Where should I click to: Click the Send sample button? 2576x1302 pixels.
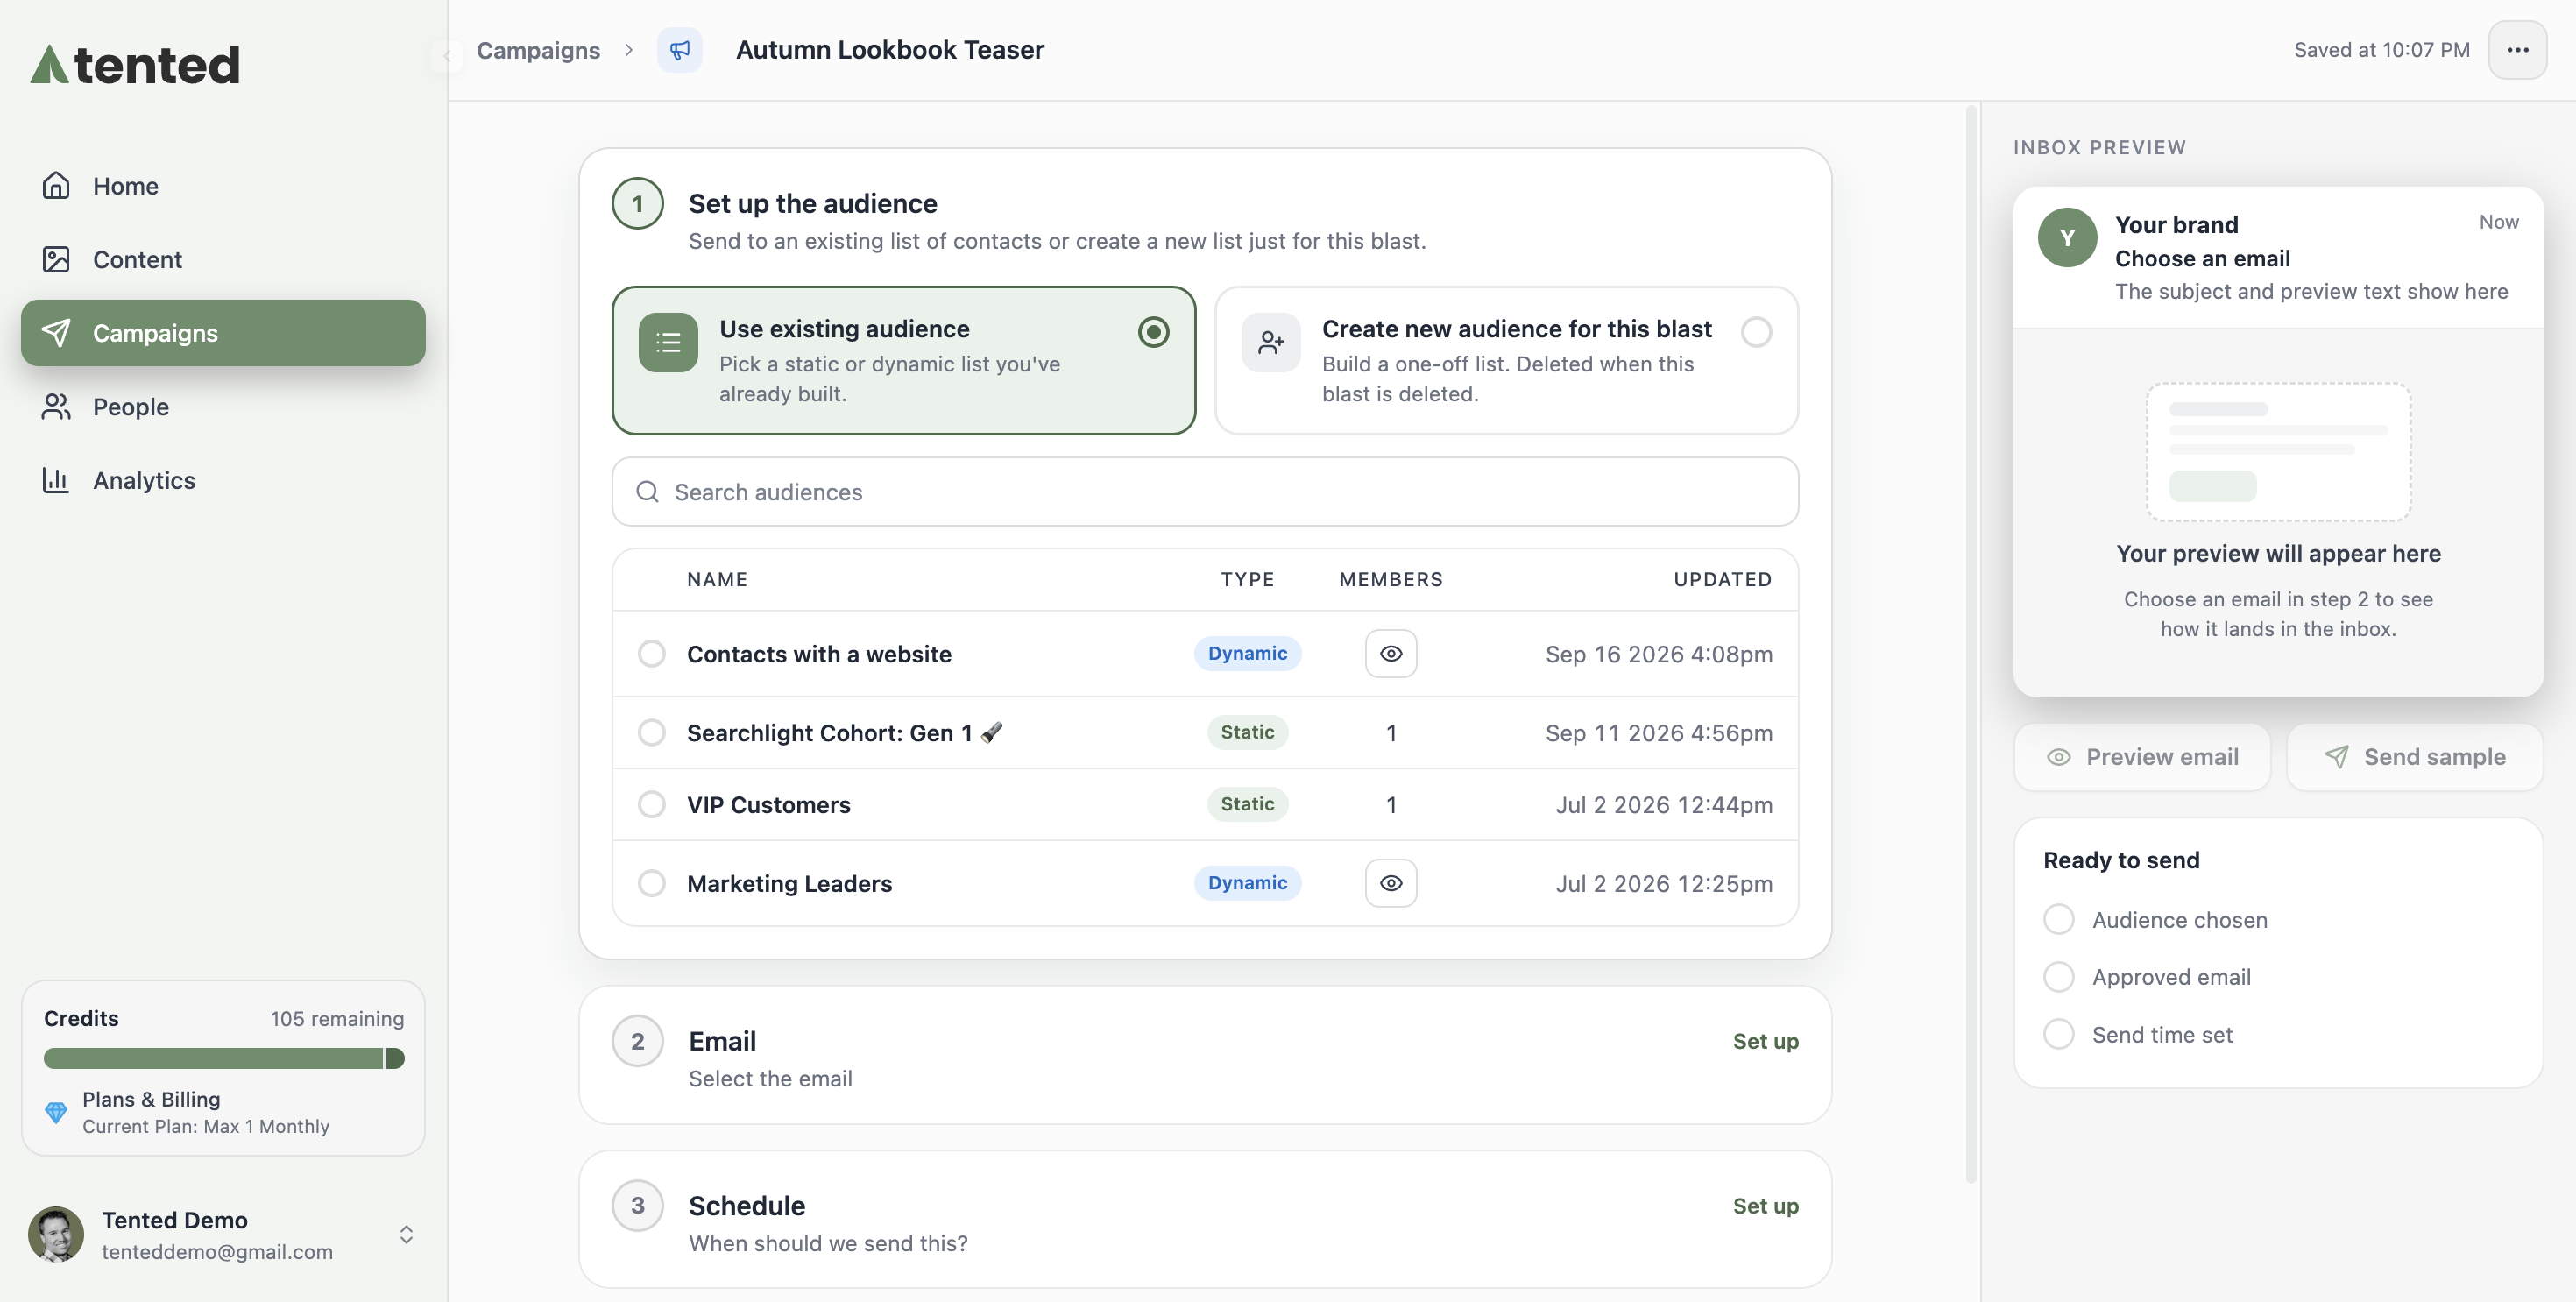pos(2414,757)
